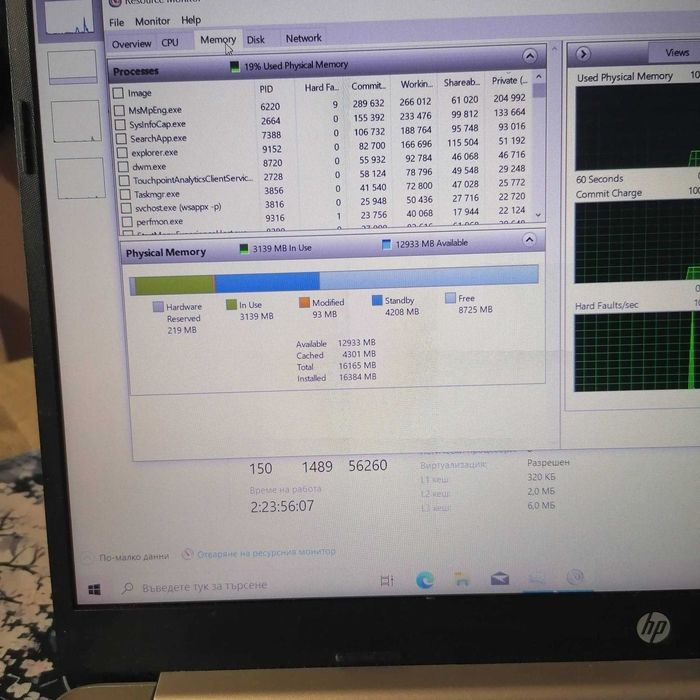
Task: Toggle the Image select-all checkbox
Action: (x=118, y=93)
